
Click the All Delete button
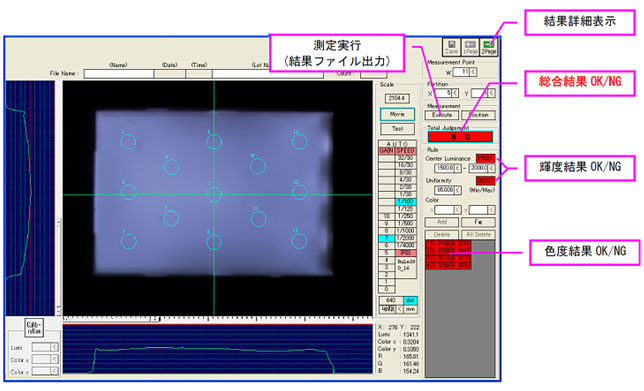(x=478, y=235)
